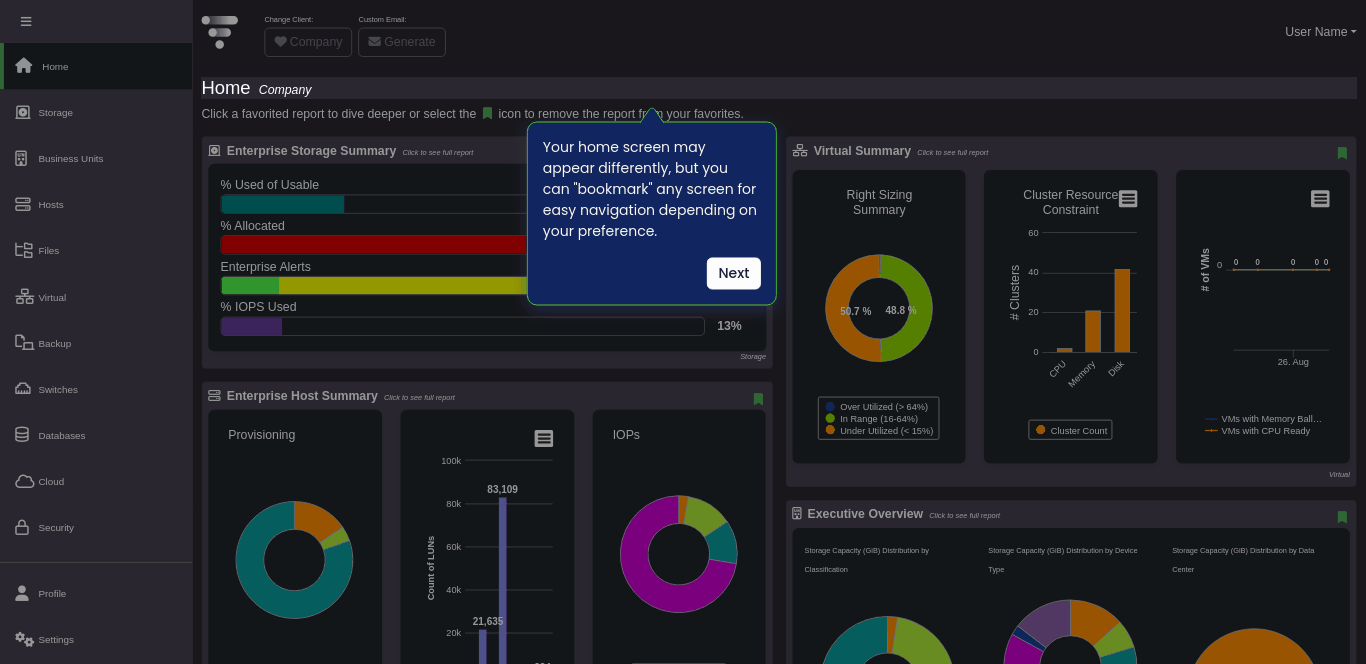Click the Enterprise Host Summary server icon
This screenshot has width=1366, height=664.
(x=214, y=396)
